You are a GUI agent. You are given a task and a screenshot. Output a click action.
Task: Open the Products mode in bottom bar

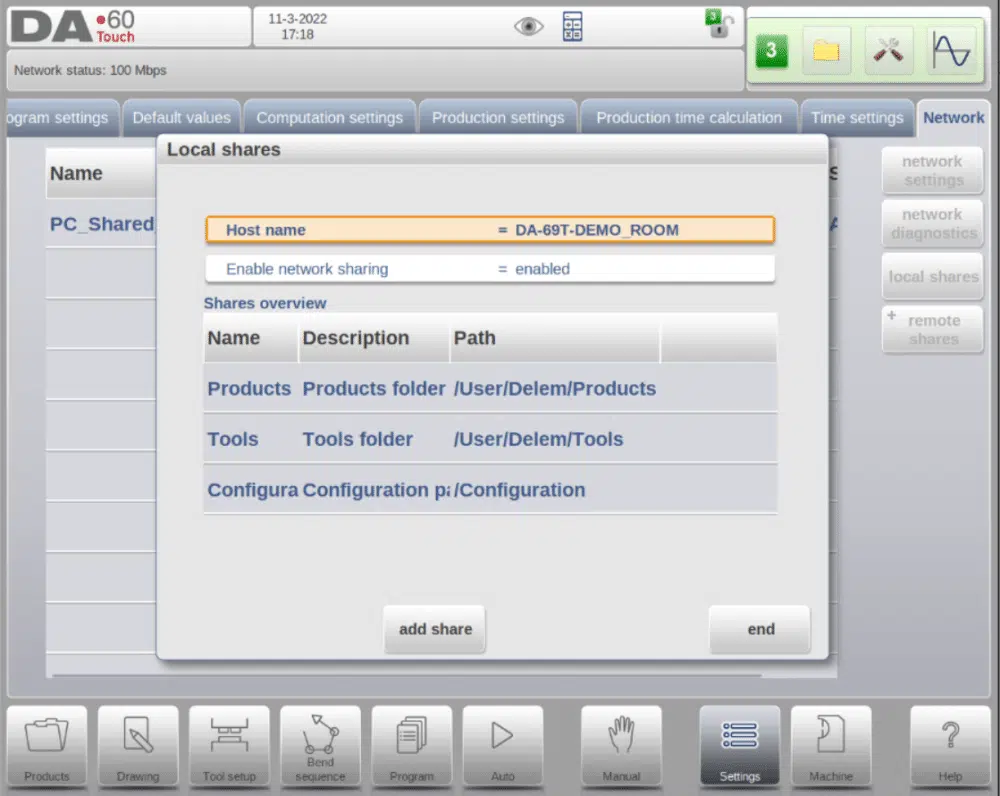(47, 746)
